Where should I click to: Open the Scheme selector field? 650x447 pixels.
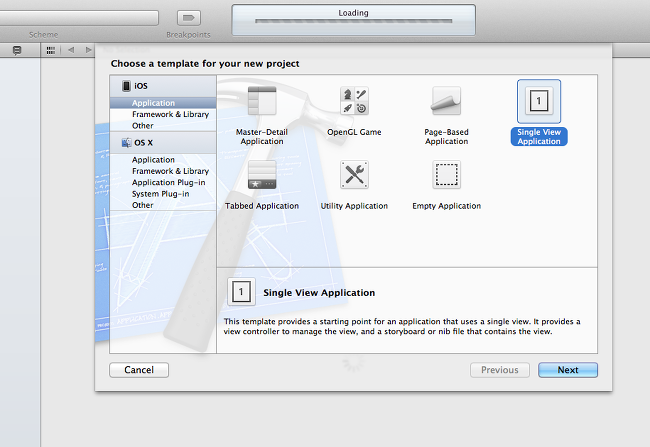(79, 18)
